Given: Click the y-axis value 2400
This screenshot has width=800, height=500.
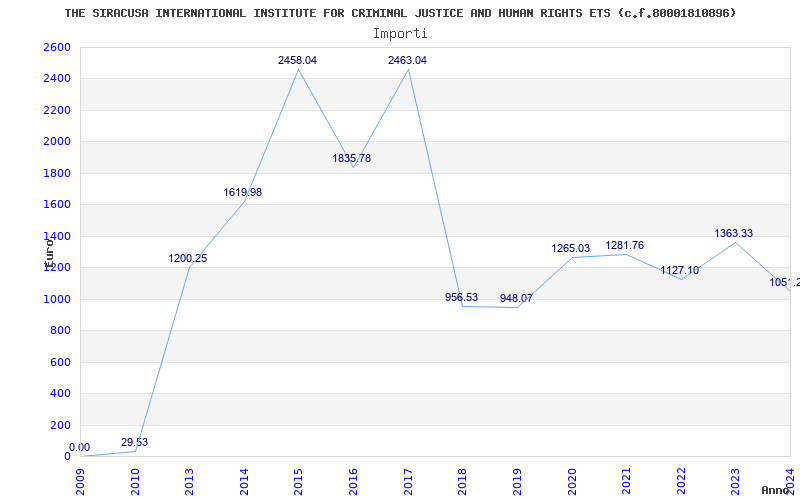Looking at the screenshot, I should coord(57,79).
